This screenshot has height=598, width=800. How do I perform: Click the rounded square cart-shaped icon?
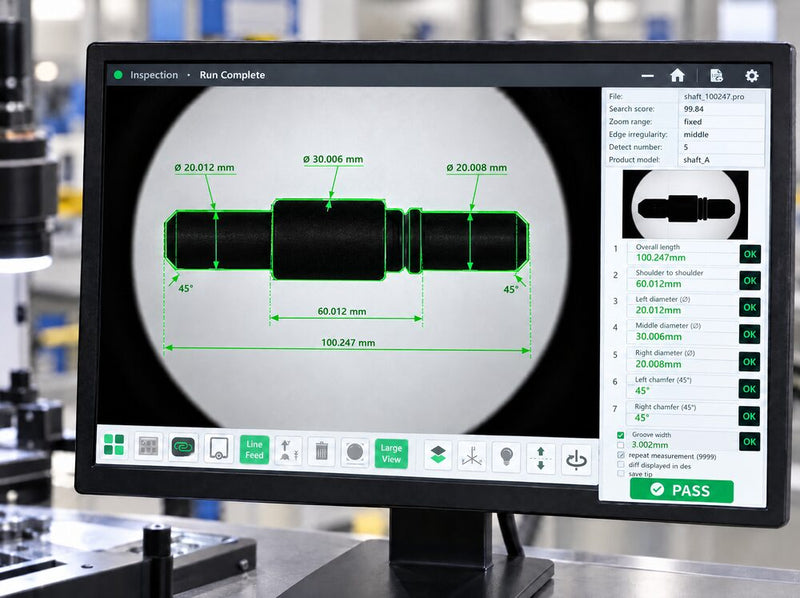[x=218, y=449]
